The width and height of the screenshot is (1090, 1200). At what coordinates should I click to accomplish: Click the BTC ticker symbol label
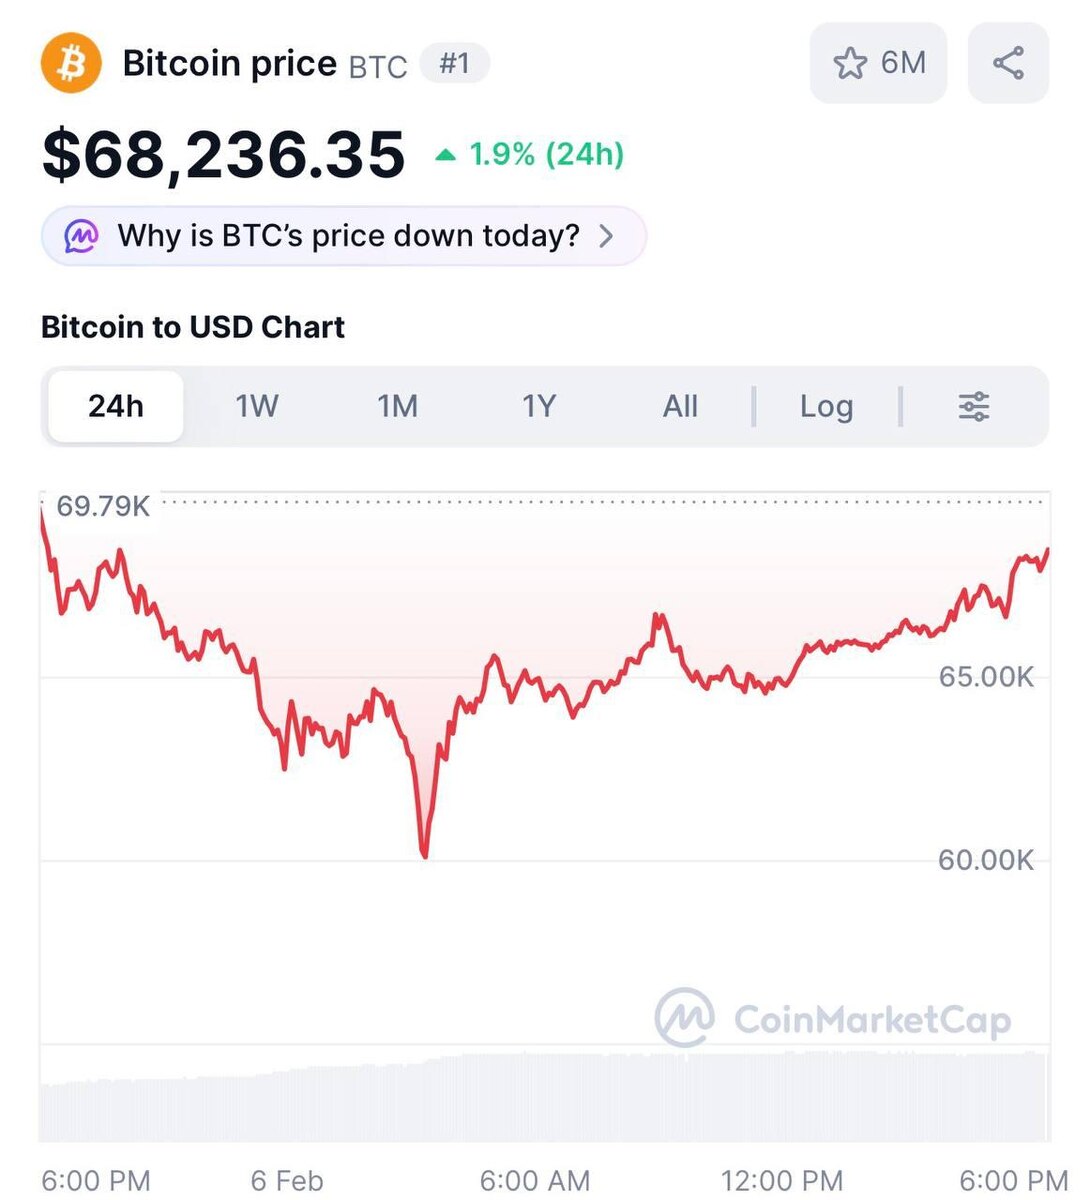tap(377, 67)
